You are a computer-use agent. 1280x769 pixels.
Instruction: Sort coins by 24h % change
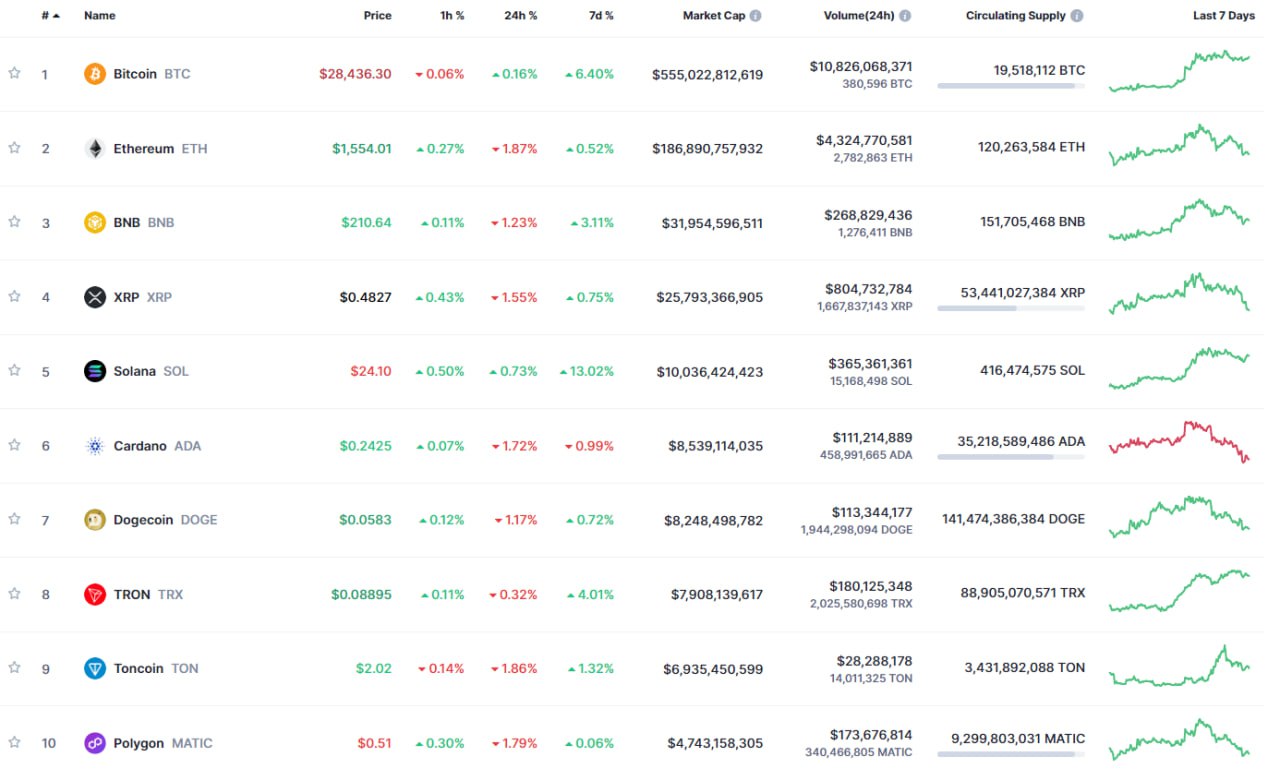point(520,16)
